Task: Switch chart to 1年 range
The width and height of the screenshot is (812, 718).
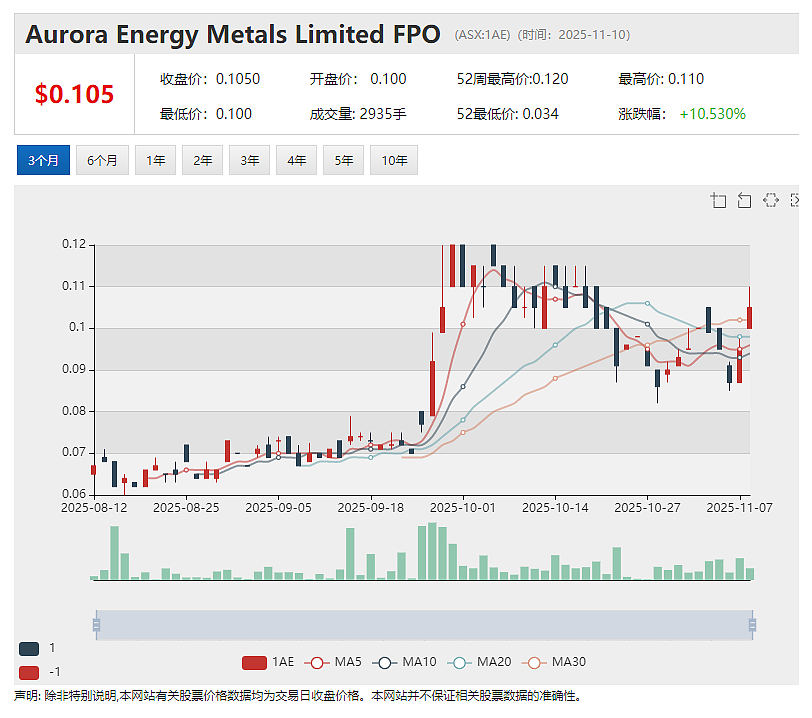Action: coord(155,160)
